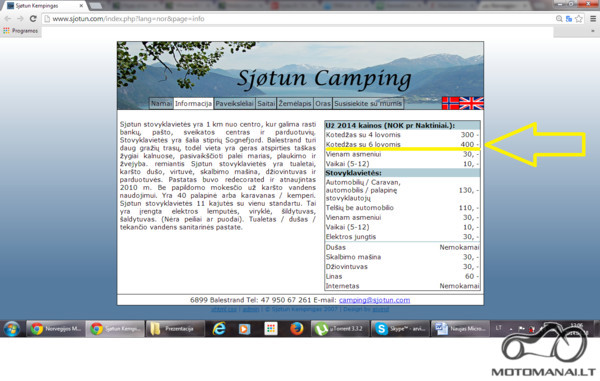Go to the Žemėlapis tab
600x381 pixels.
(295, 103)
